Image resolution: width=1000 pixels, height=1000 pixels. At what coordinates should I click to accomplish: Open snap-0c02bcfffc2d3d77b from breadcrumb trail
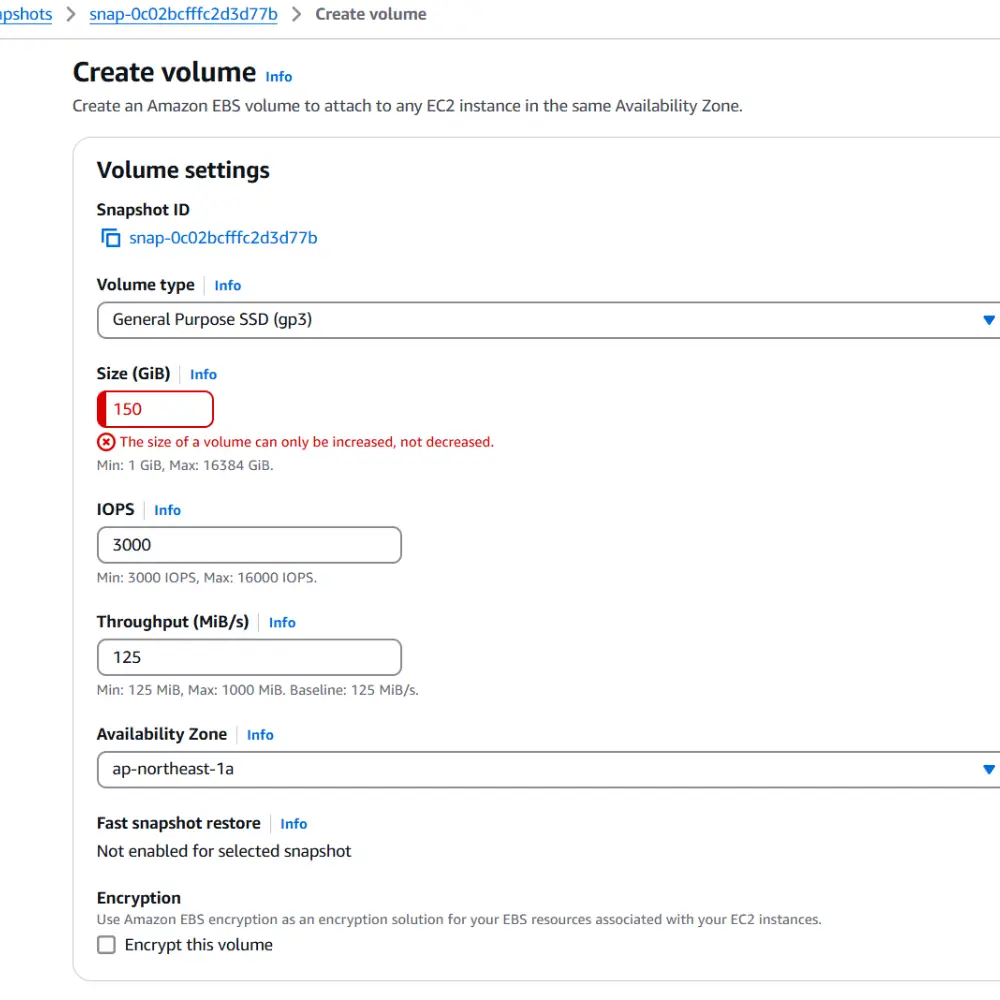tap(183, 15)
